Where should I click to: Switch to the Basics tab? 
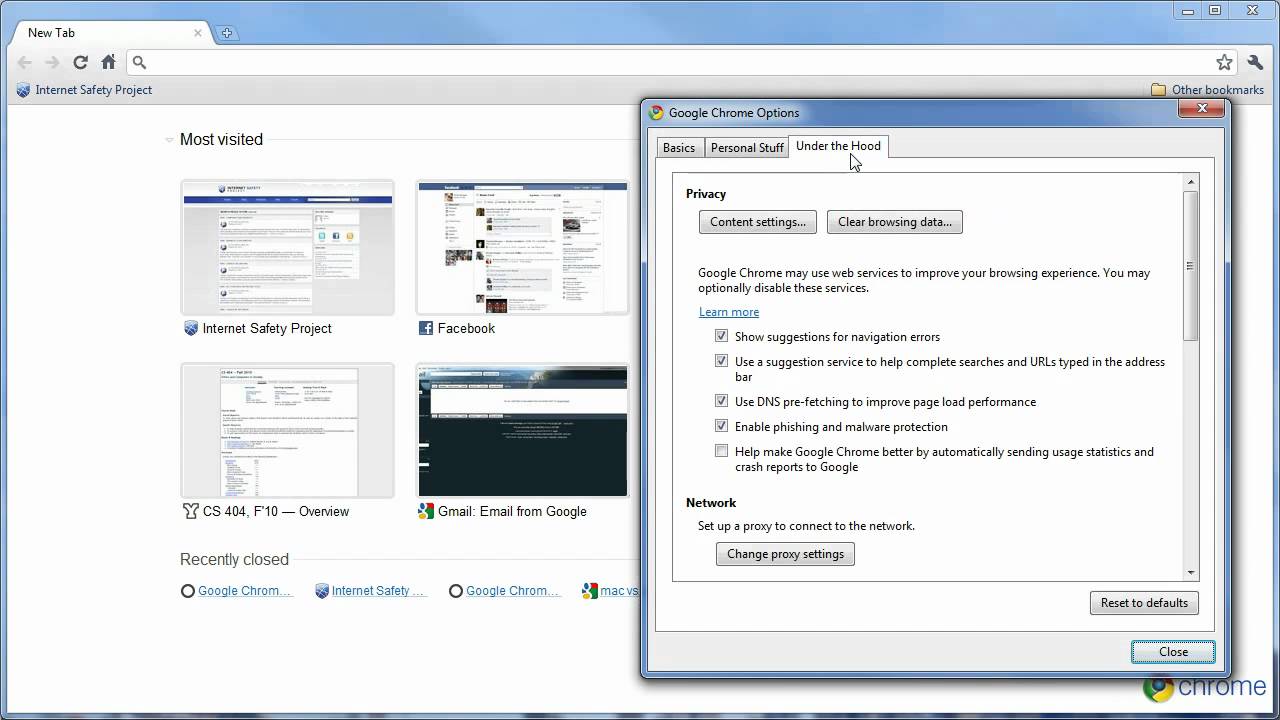679,148
